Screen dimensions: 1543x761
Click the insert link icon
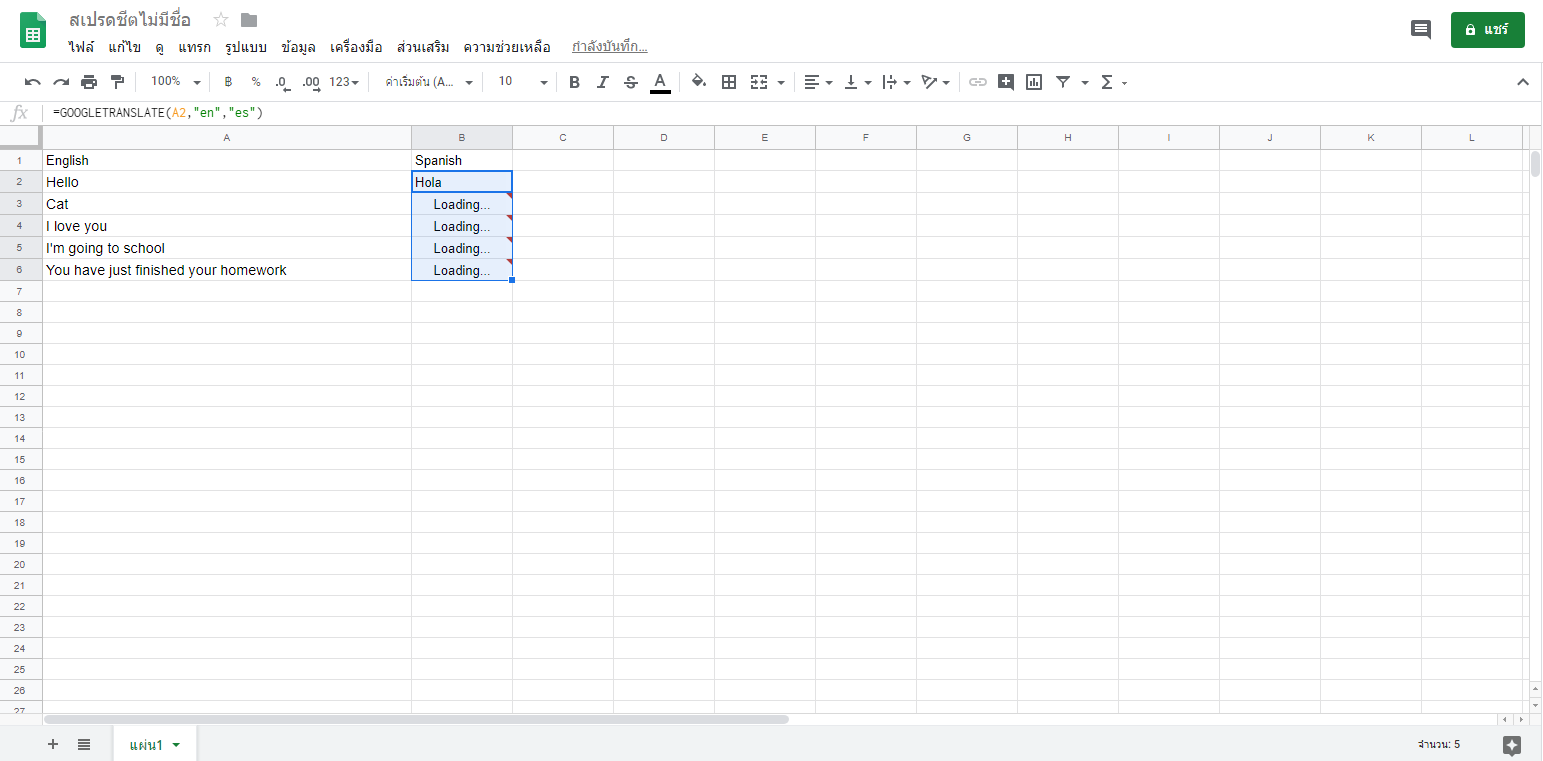coord(978,82)
